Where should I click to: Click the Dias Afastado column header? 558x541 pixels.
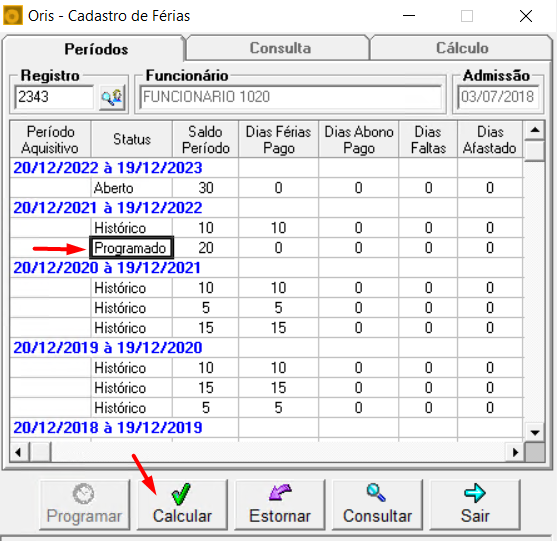490,140
